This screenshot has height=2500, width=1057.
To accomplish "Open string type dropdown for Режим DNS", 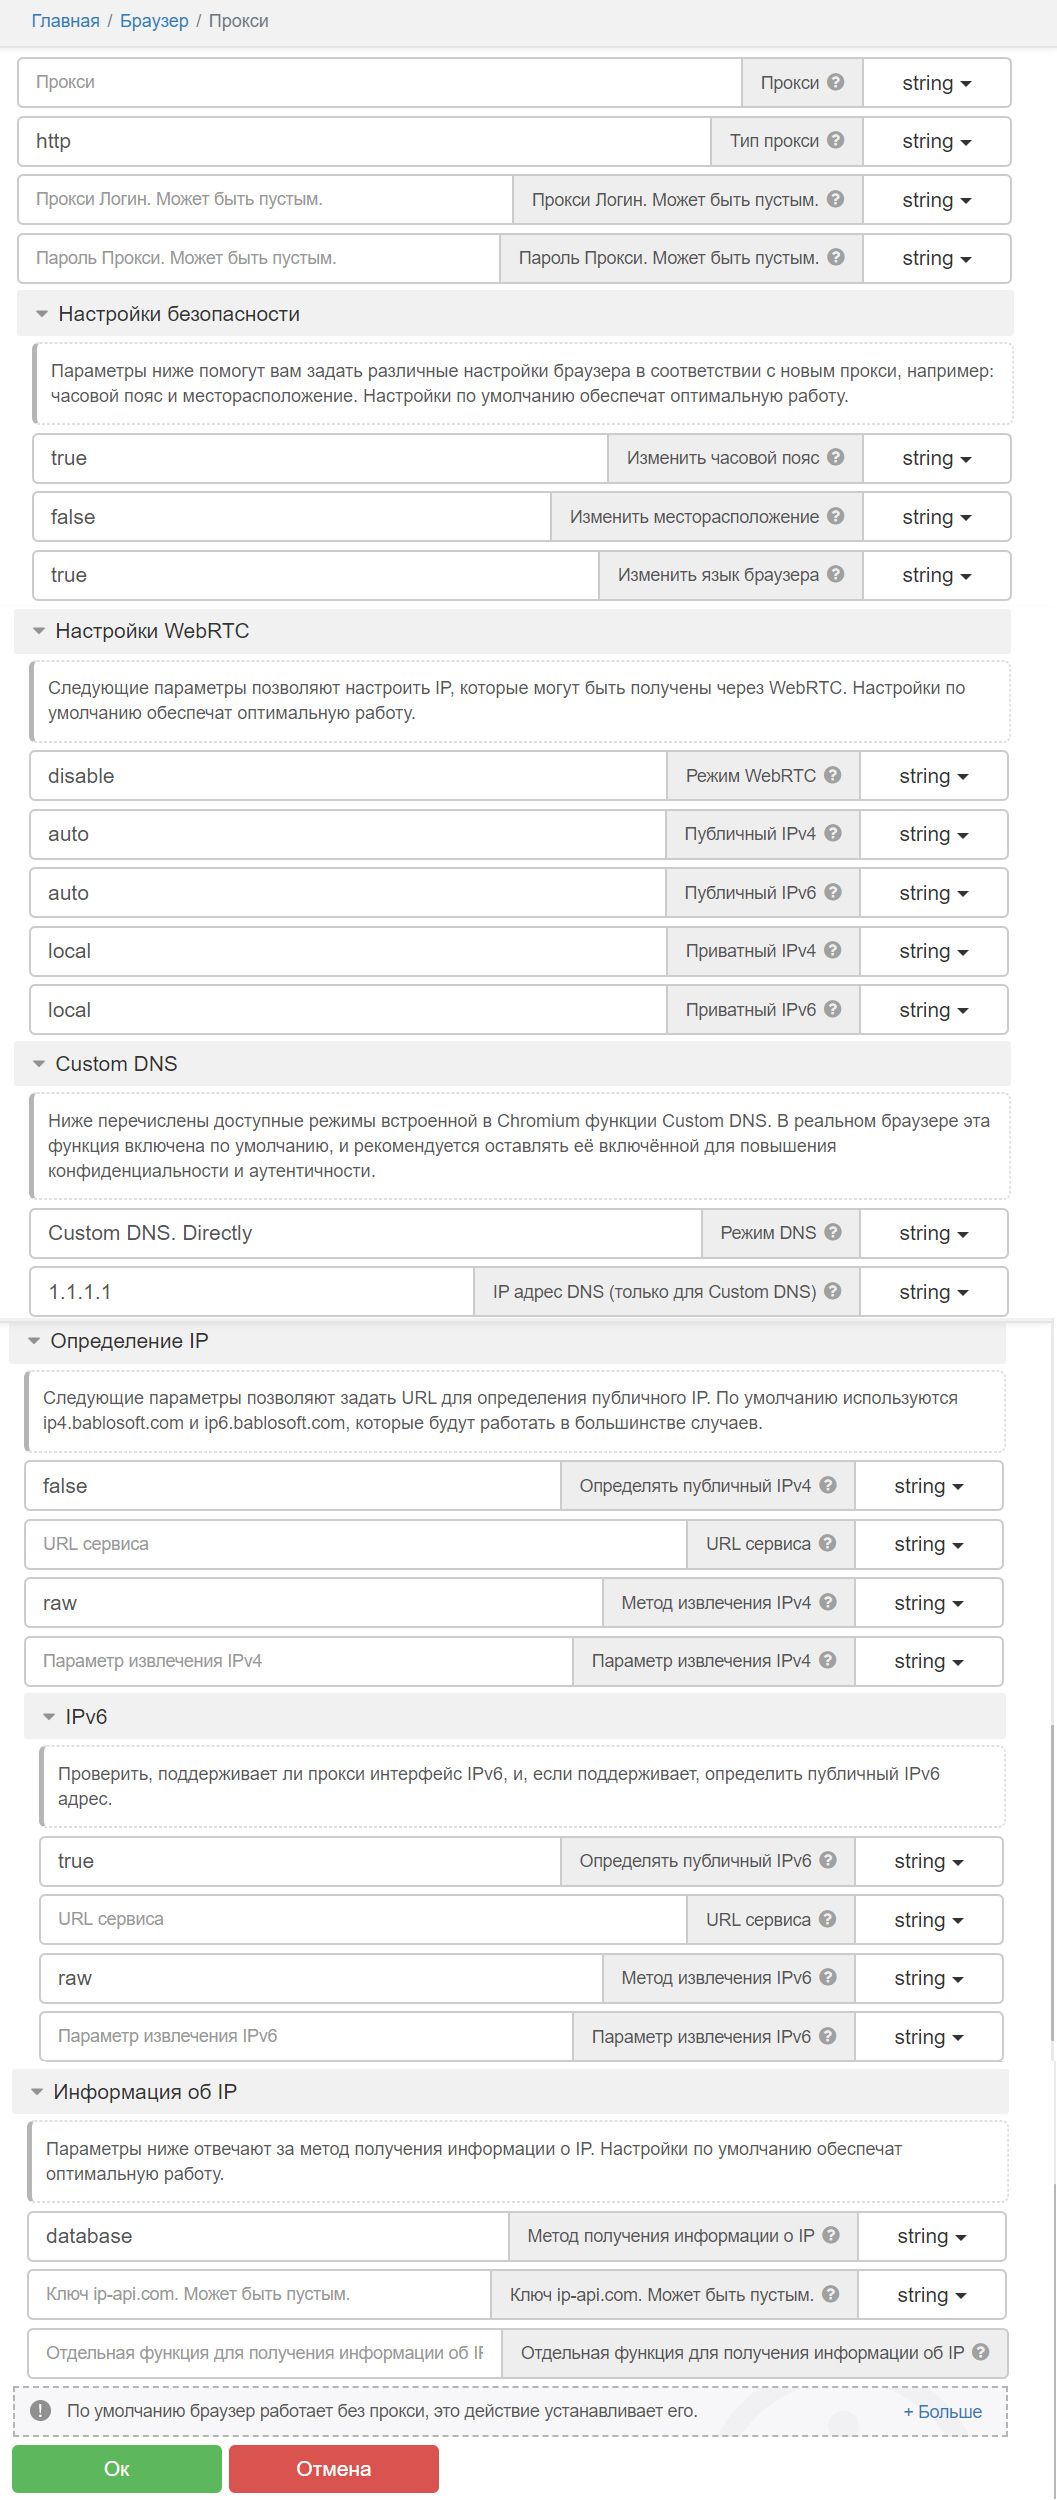I will pyautogui.click(x=933, y=1233).
